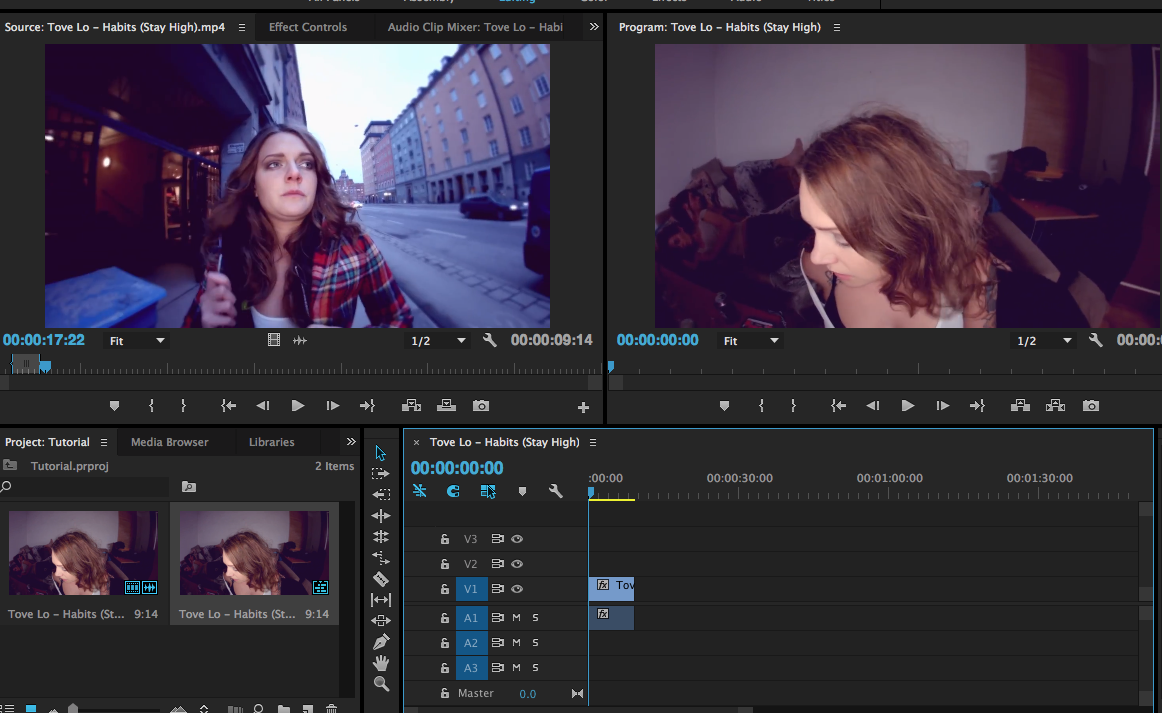Open Source panel menu
The height and width of the screenshot is (713, 1162).
click(242, 27)
